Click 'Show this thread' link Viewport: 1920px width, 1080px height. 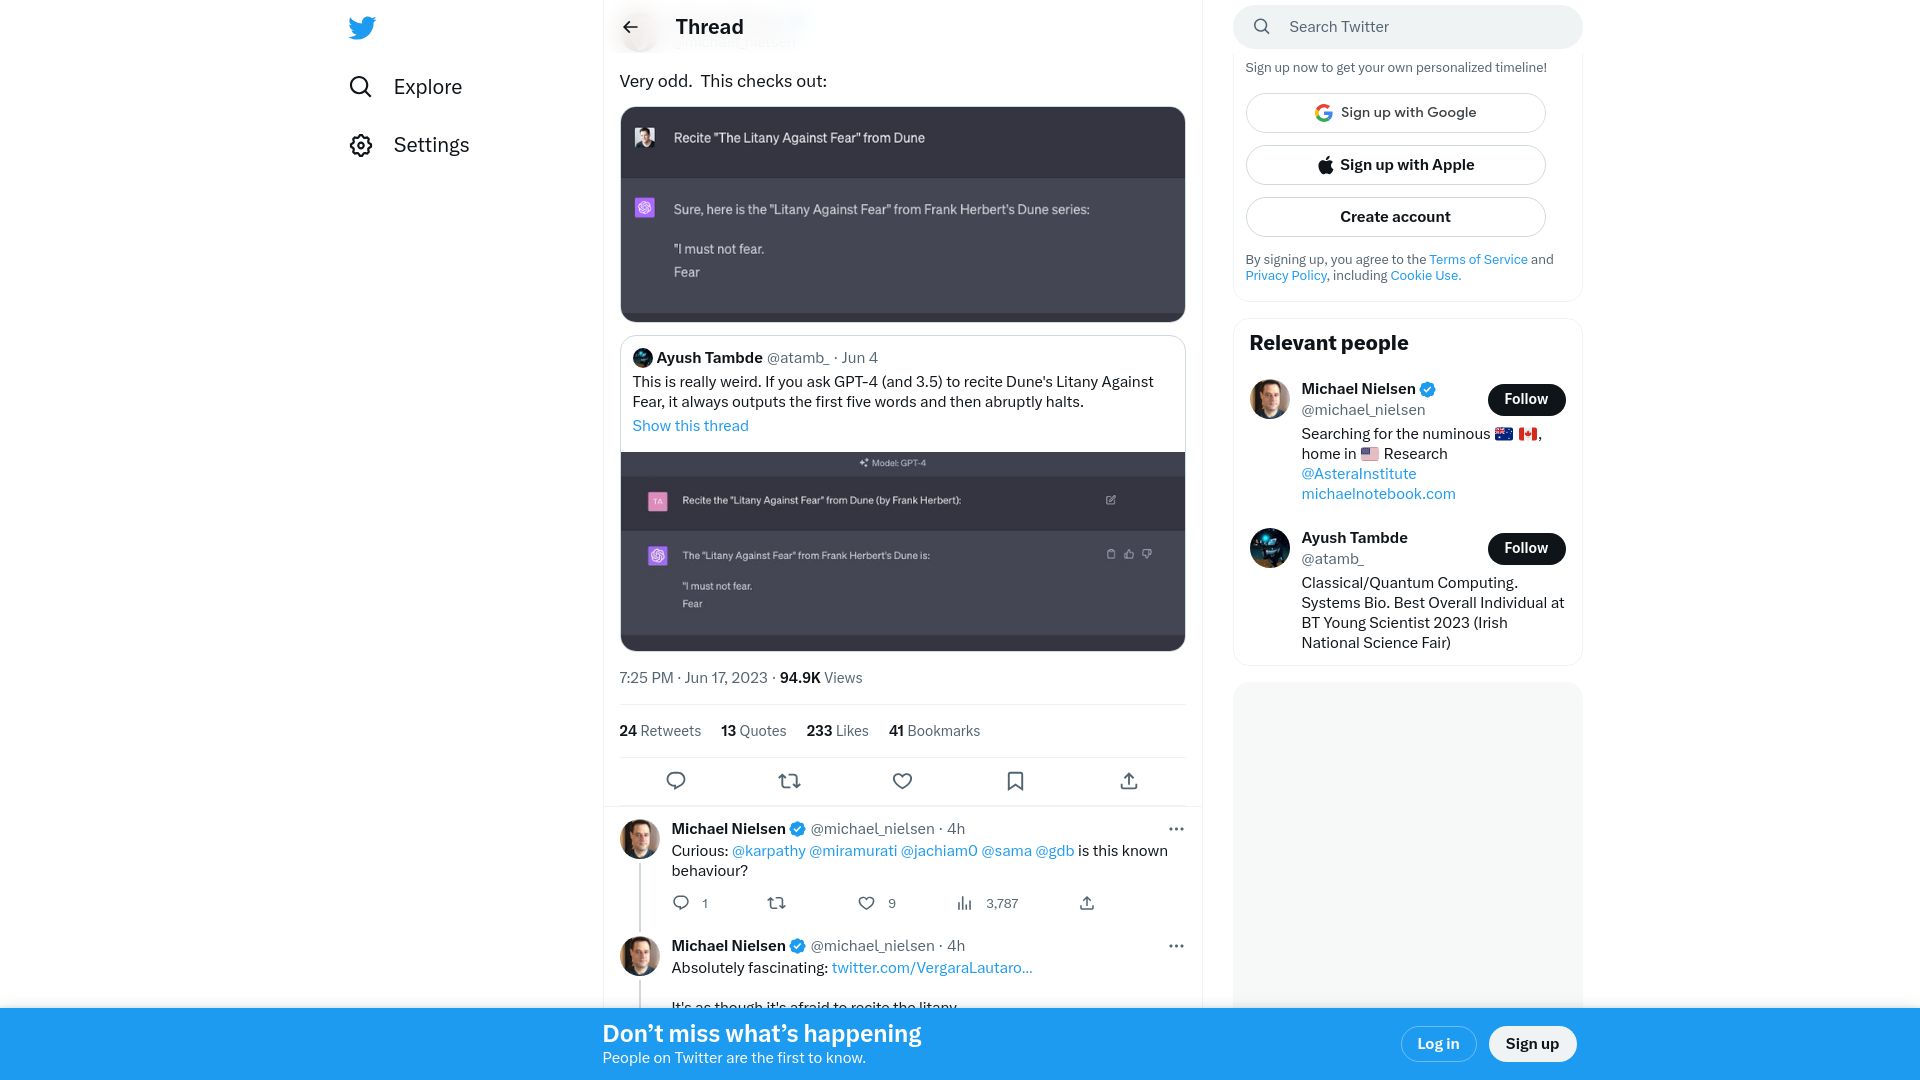[690, 426]
